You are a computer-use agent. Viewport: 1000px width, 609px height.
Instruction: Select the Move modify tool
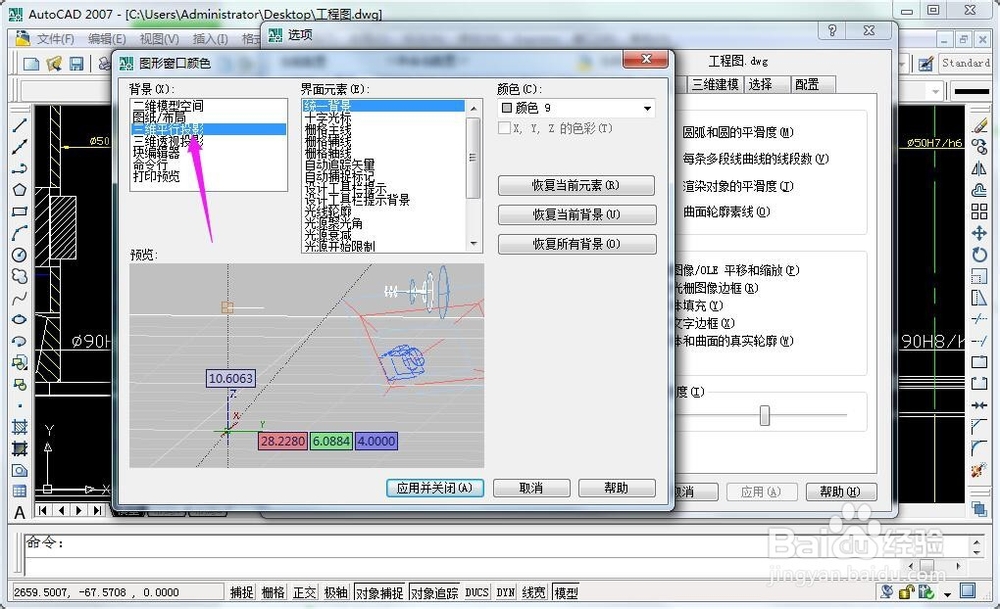pos(980,233)
